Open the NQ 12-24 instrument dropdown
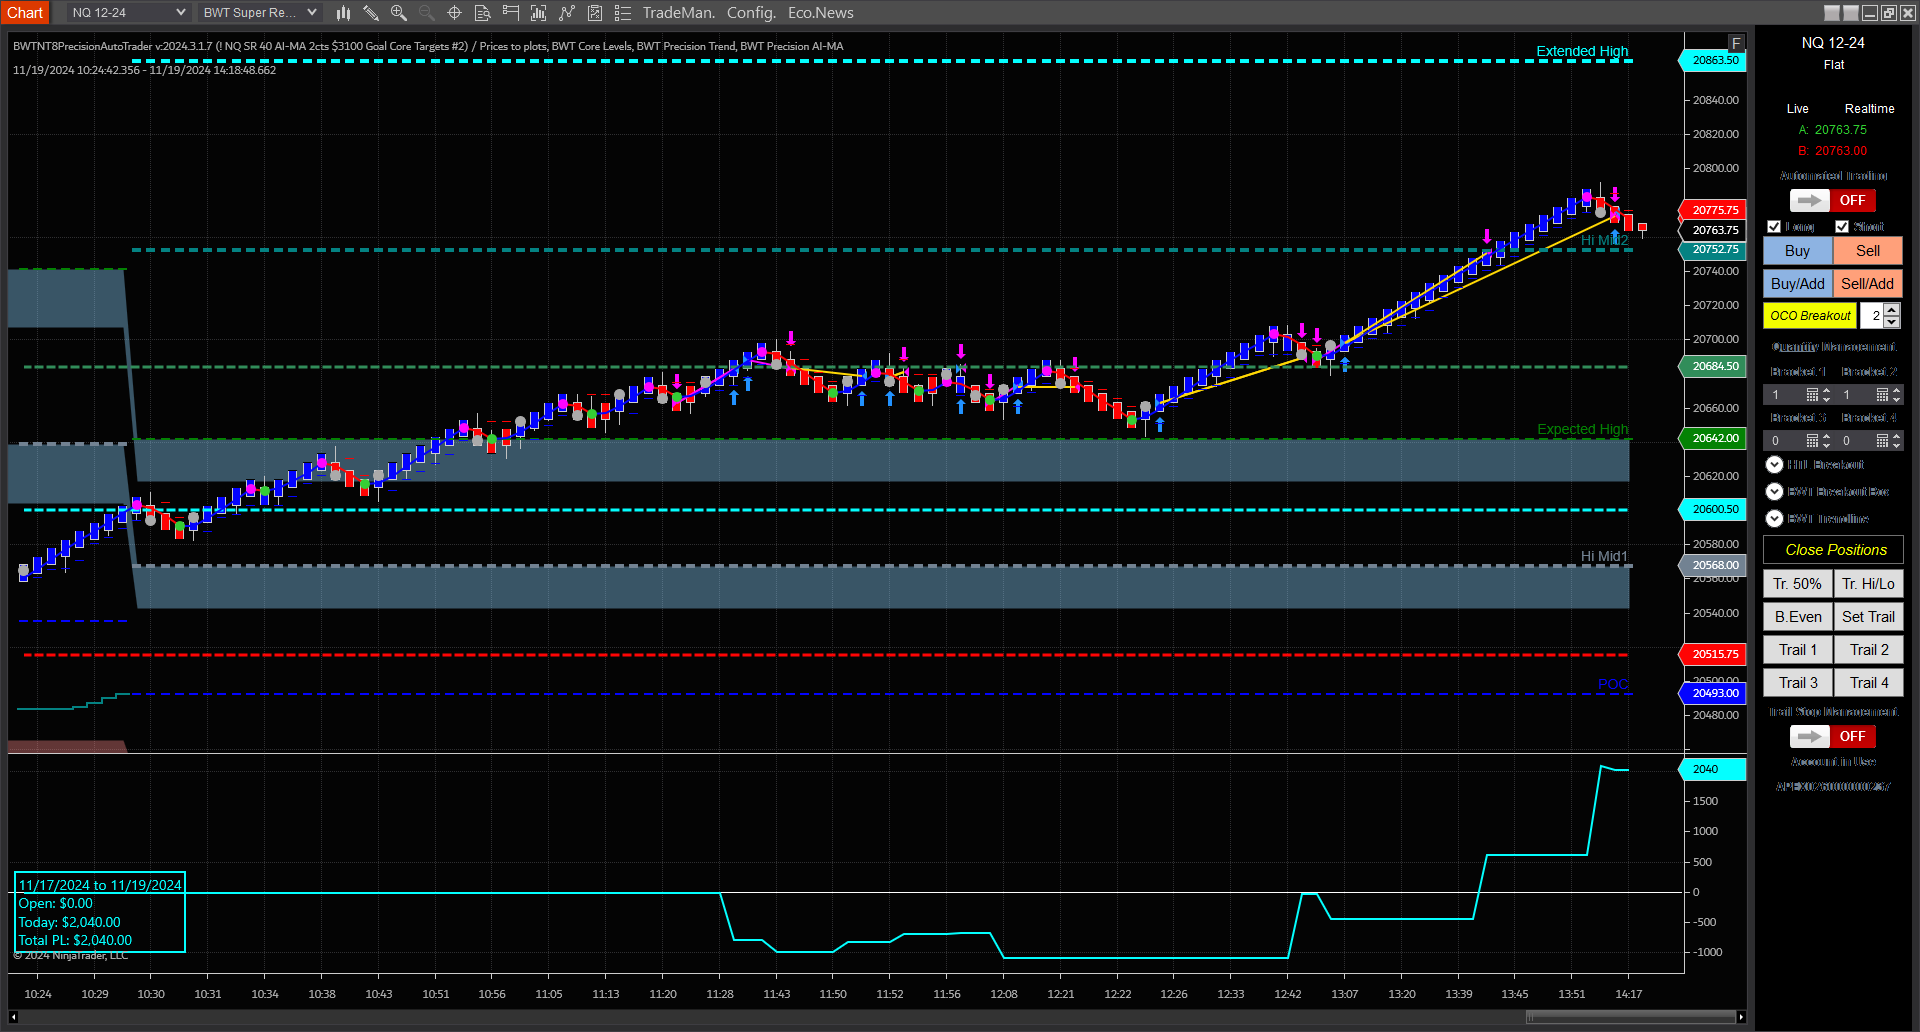 [x=129, y=13]
